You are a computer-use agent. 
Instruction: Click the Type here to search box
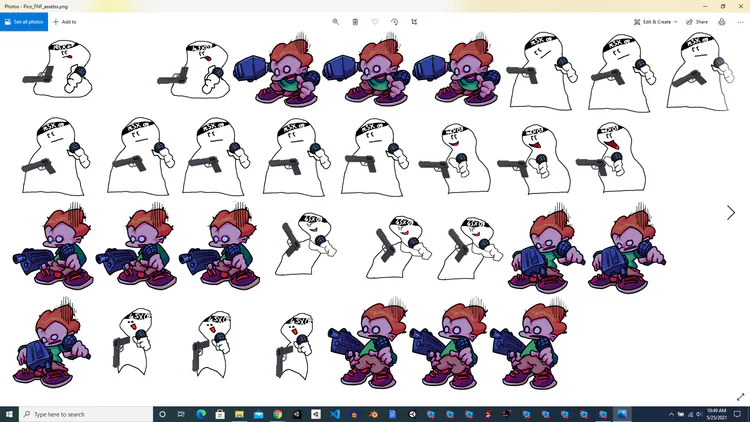86,414
